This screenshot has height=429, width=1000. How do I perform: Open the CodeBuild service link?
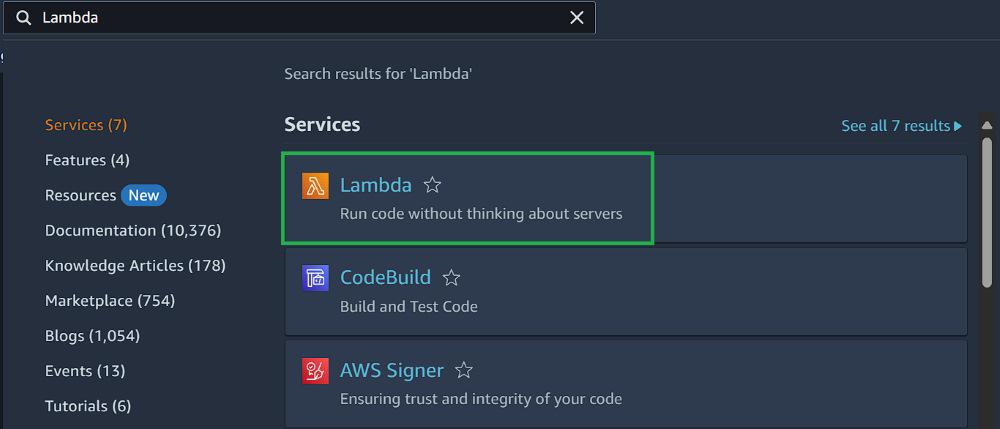coord(385,278)
